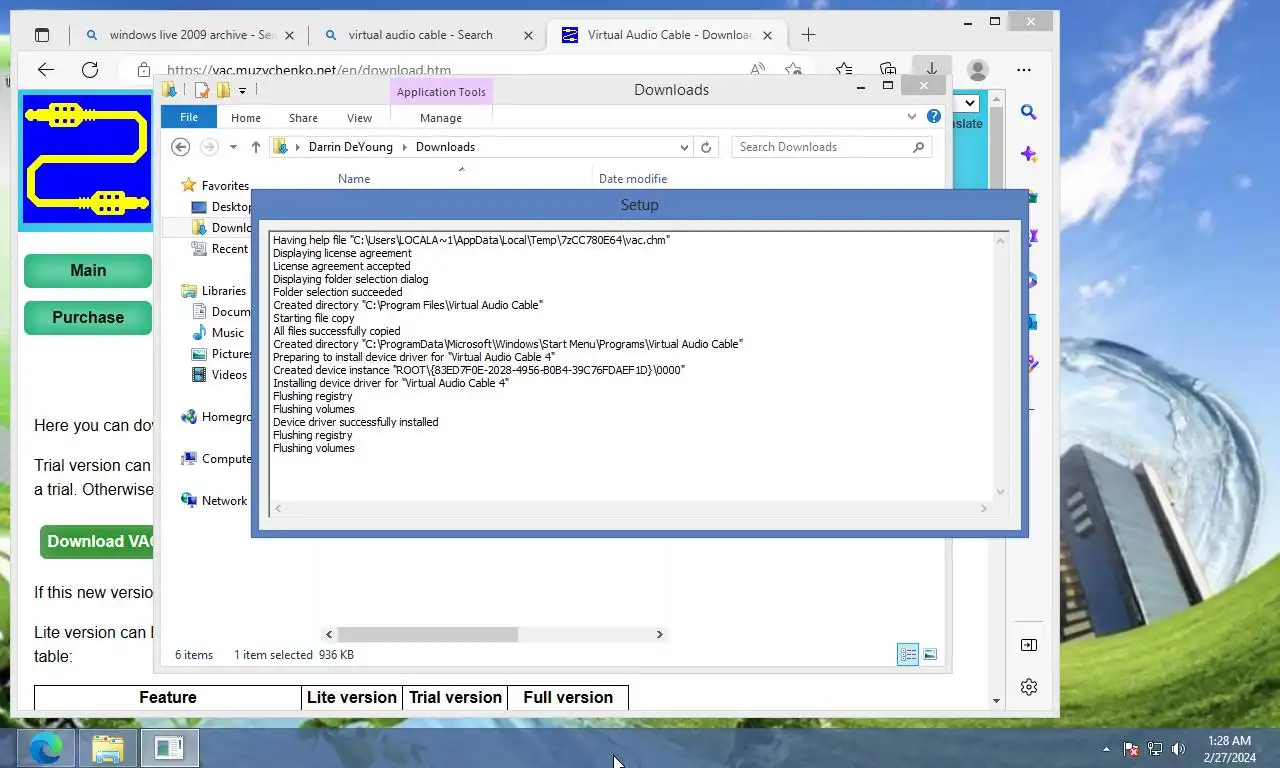Expand the breadcrumb arrow after Darrin DeYoung

[405, 147]
